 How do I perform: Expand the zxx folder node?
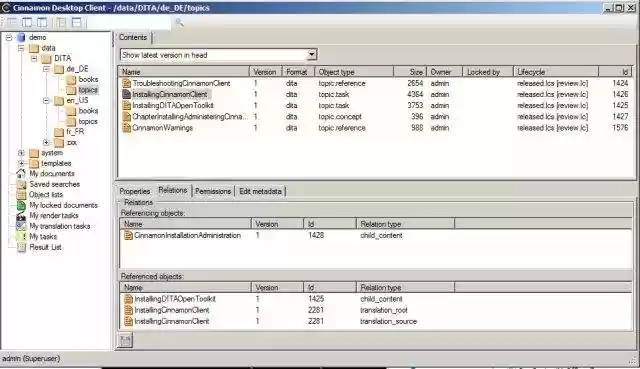(x=46, y=142)
